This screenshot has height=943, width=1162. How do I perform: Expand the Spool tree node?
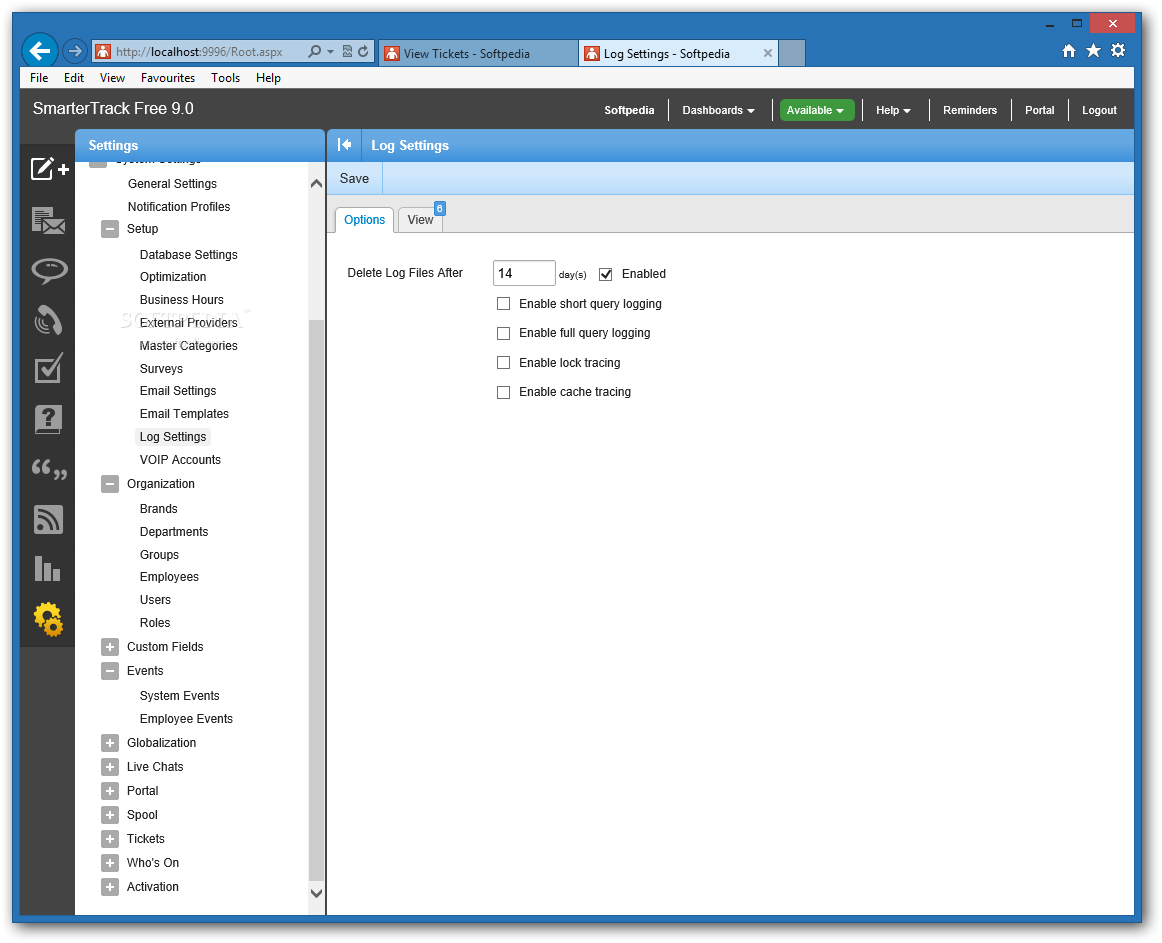point(110,815)
